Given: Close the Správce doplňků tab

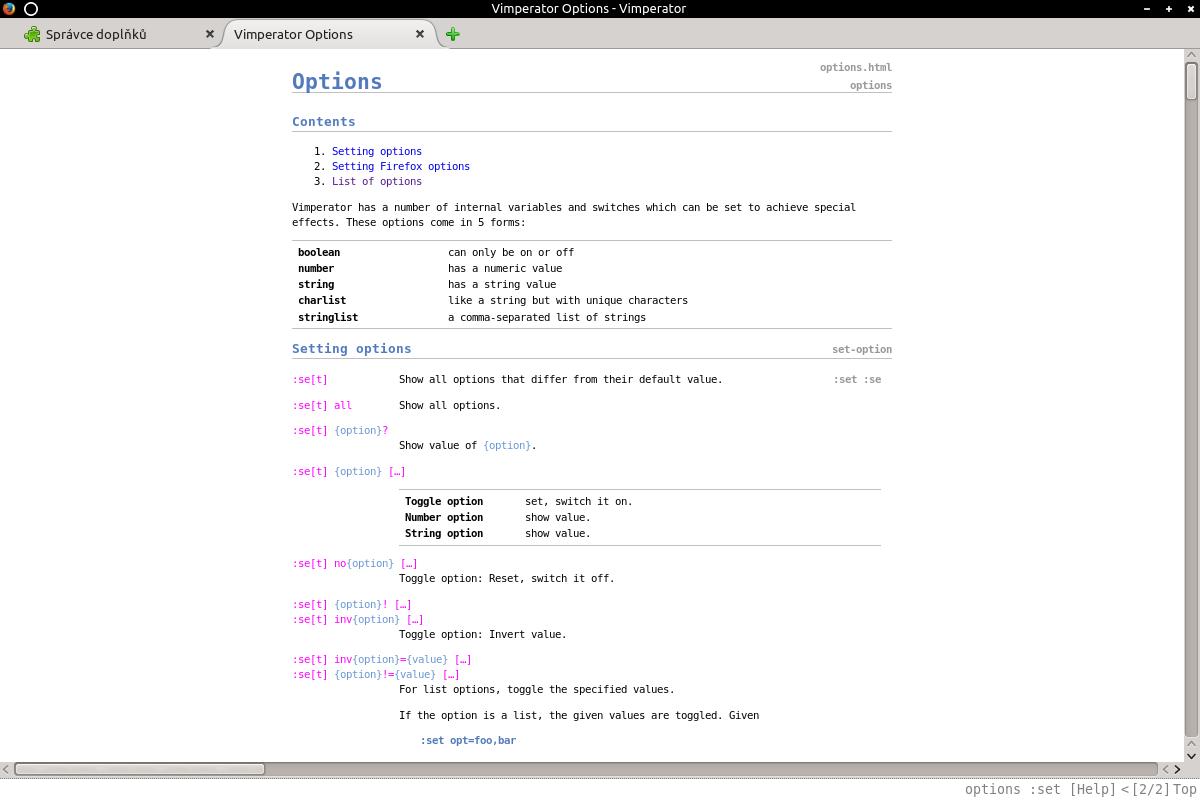Looking at the screenshot, I should pos(210,34).
